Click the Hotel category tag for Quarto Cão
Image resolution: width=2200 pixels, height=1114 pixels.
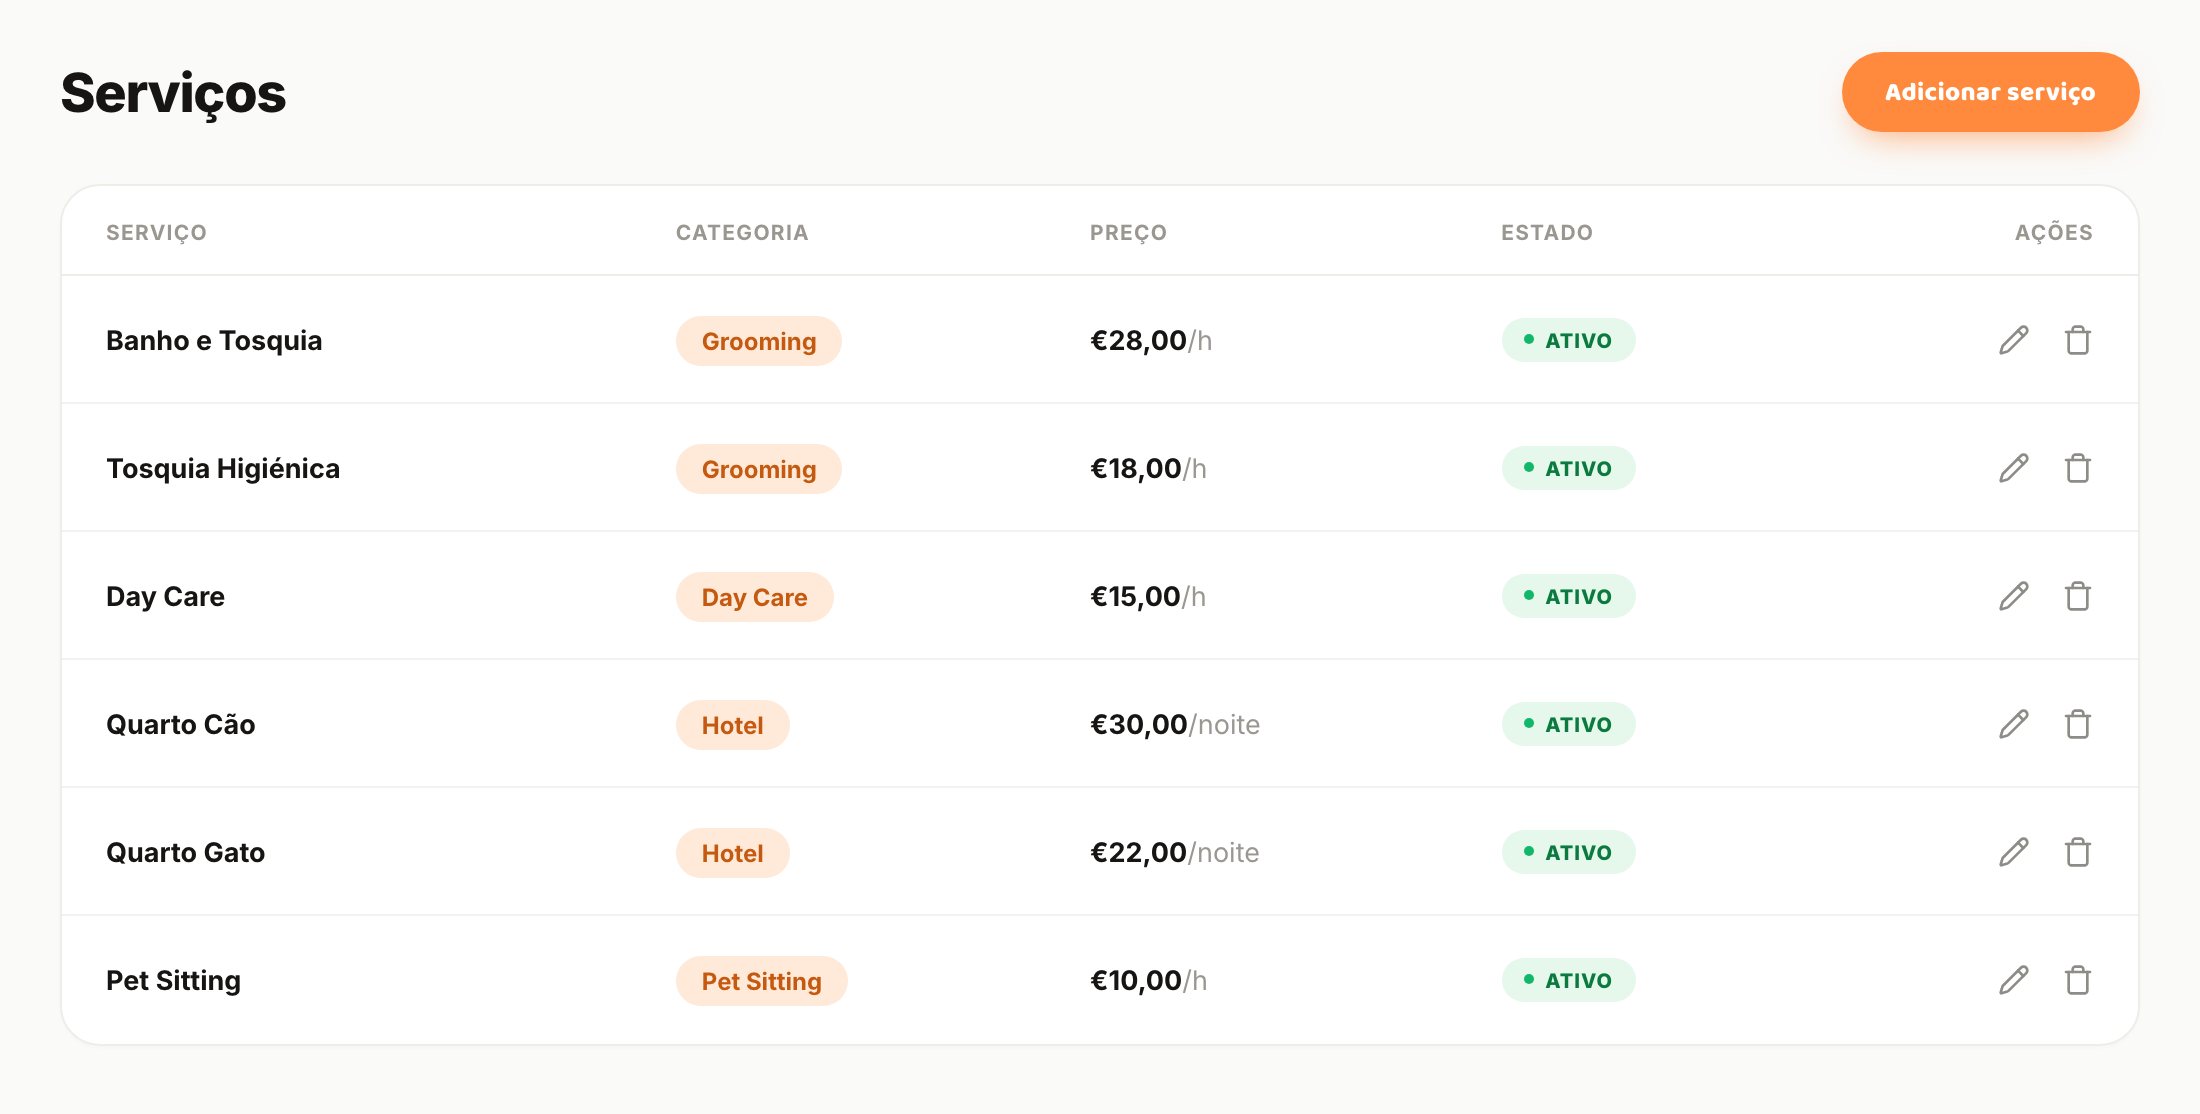click(733, 725)
